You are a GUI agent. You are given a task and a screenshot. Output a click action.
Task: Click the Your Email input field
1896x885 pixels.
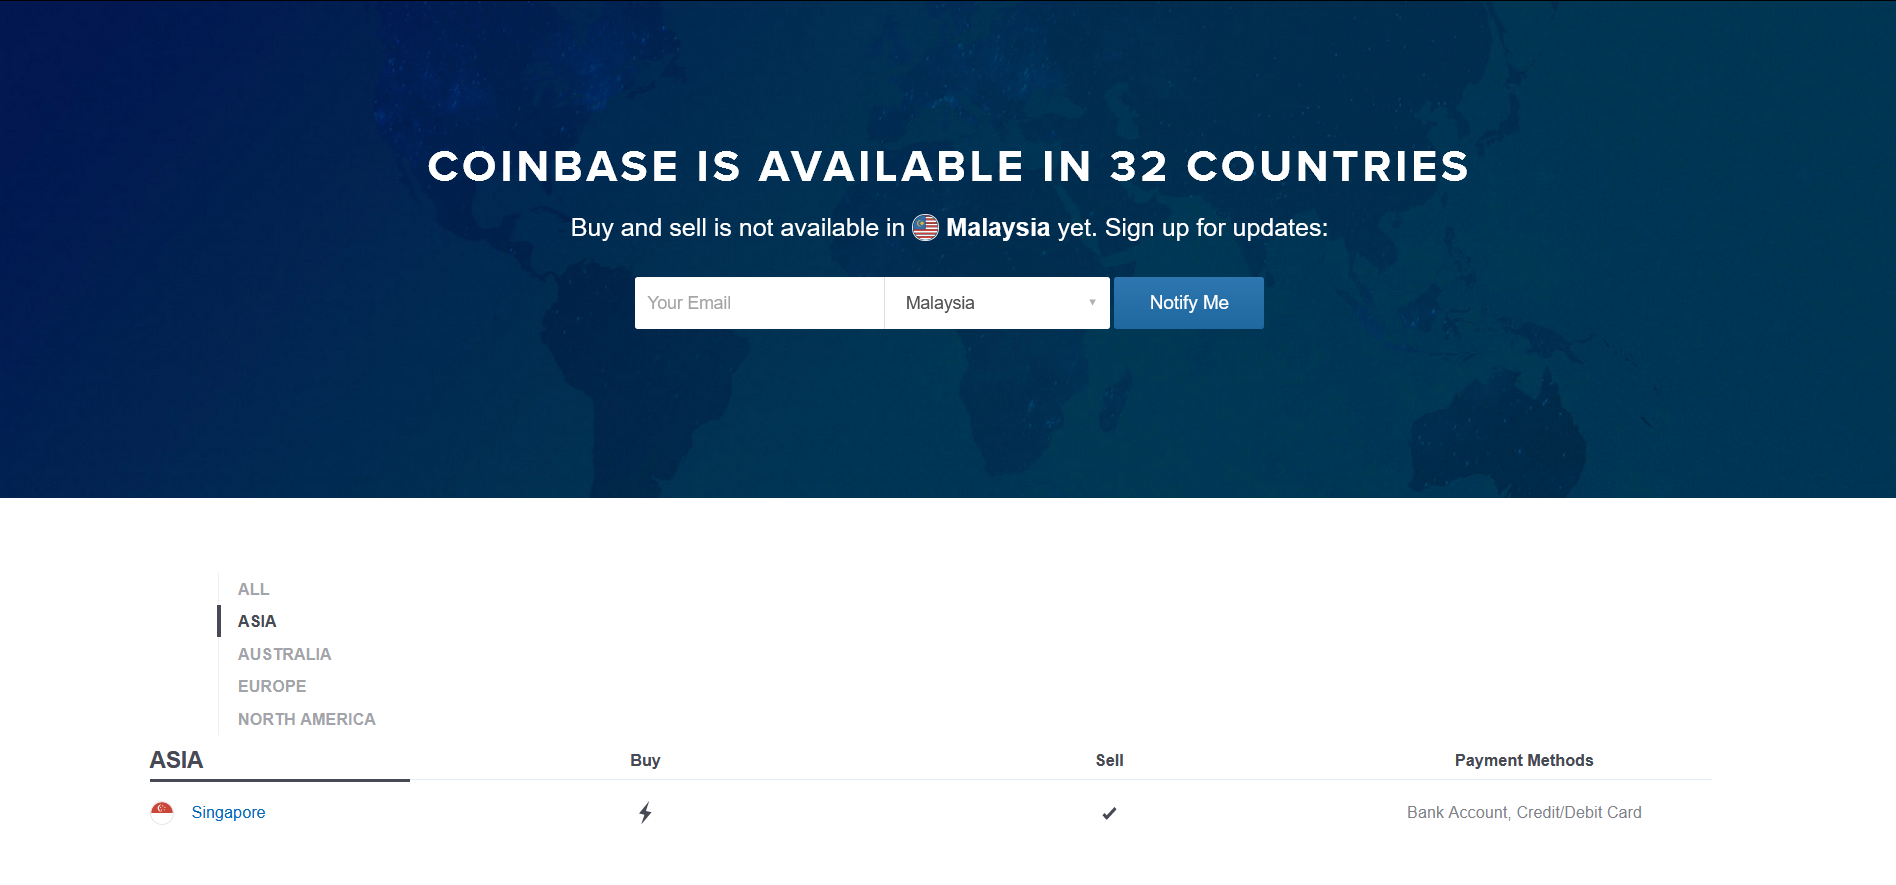tap(759, 303)
